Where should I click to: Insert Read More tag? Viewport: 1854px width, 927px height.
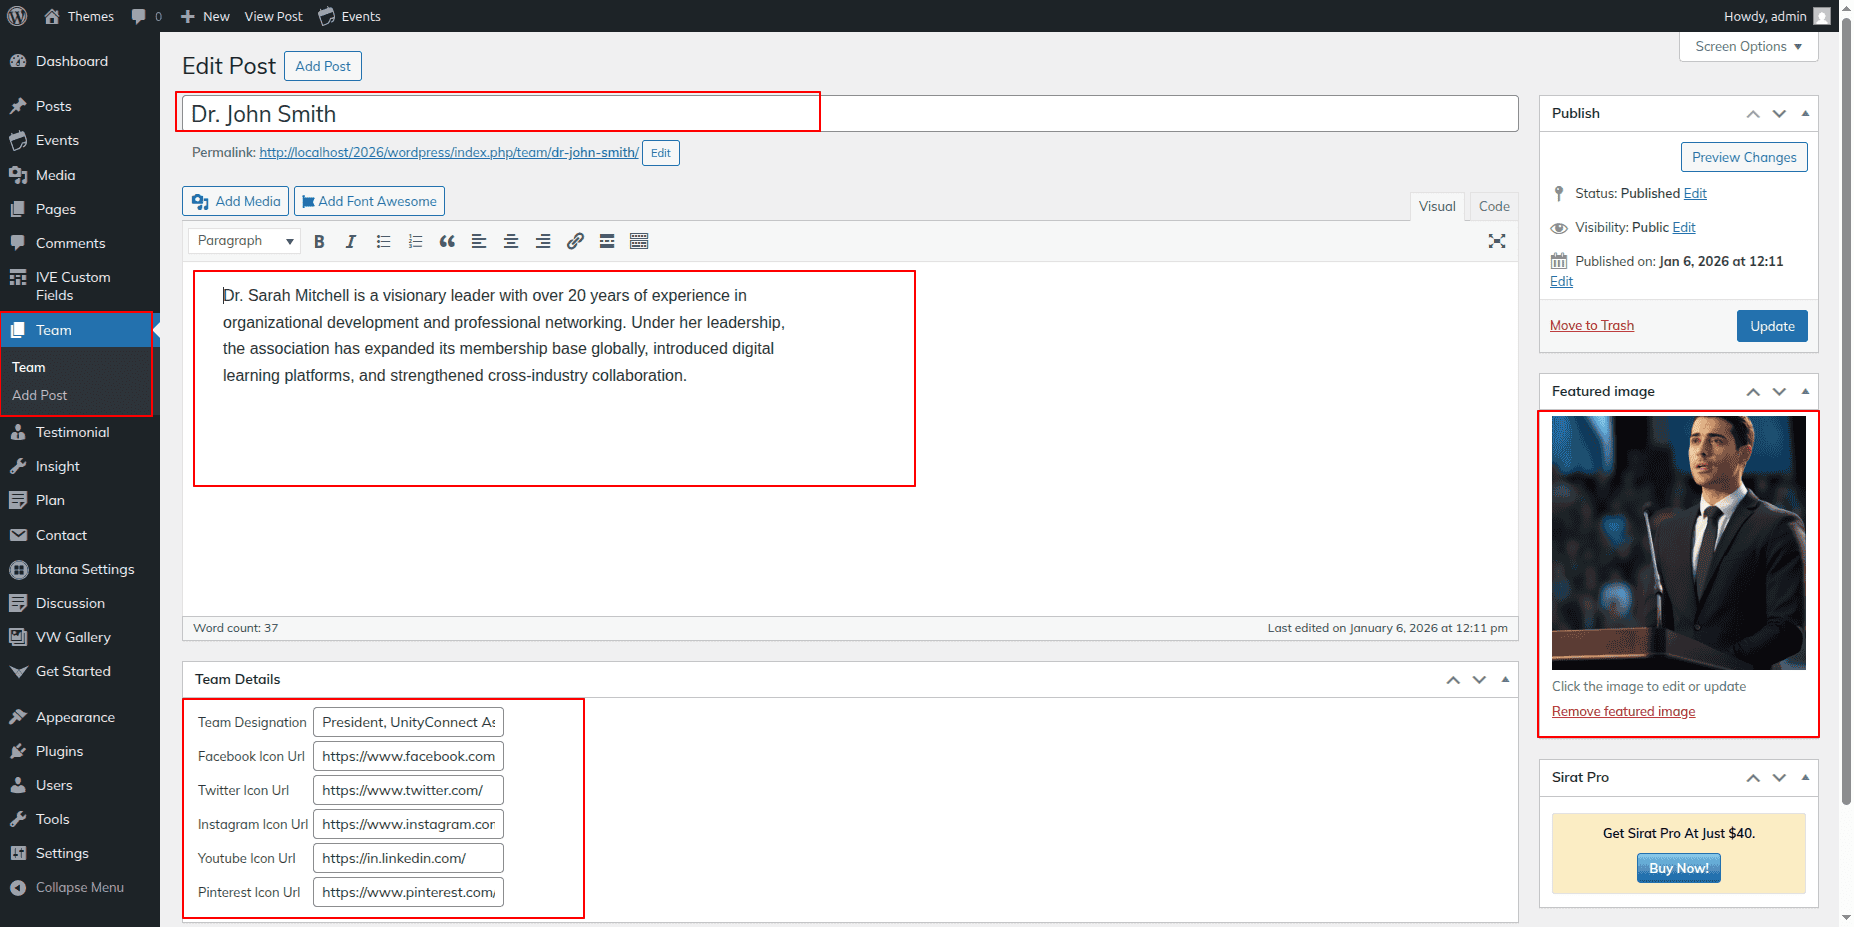click(x=607, y=242)
